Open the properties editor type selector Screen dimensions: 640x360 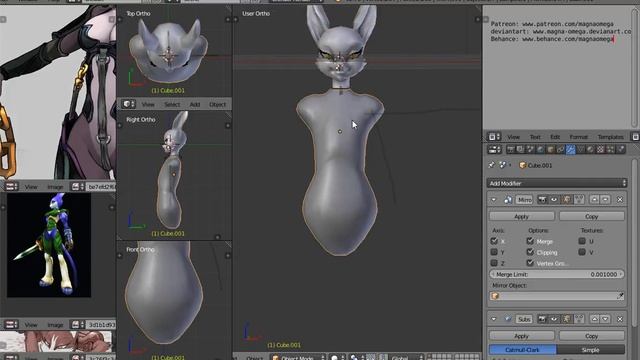coord(494,149)
